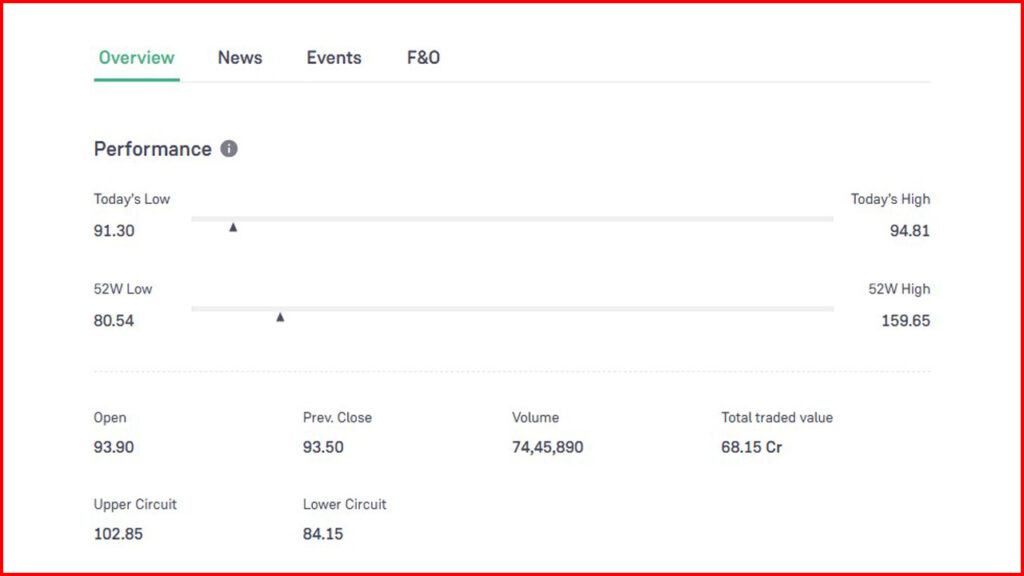This screenshot has width=1024, height=576.
Task: Open the Events tab
Action: pos(334,58)
